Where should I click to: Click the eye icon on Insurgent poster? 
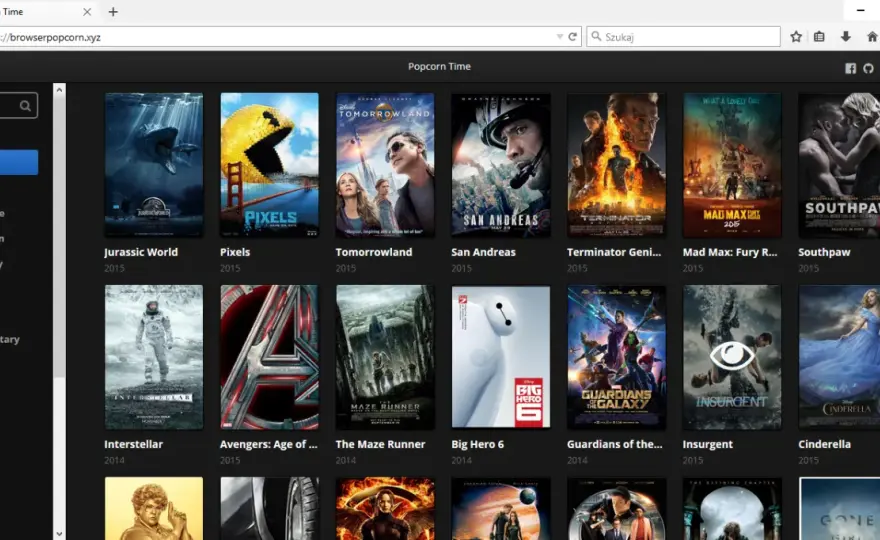tap(731, 355)
